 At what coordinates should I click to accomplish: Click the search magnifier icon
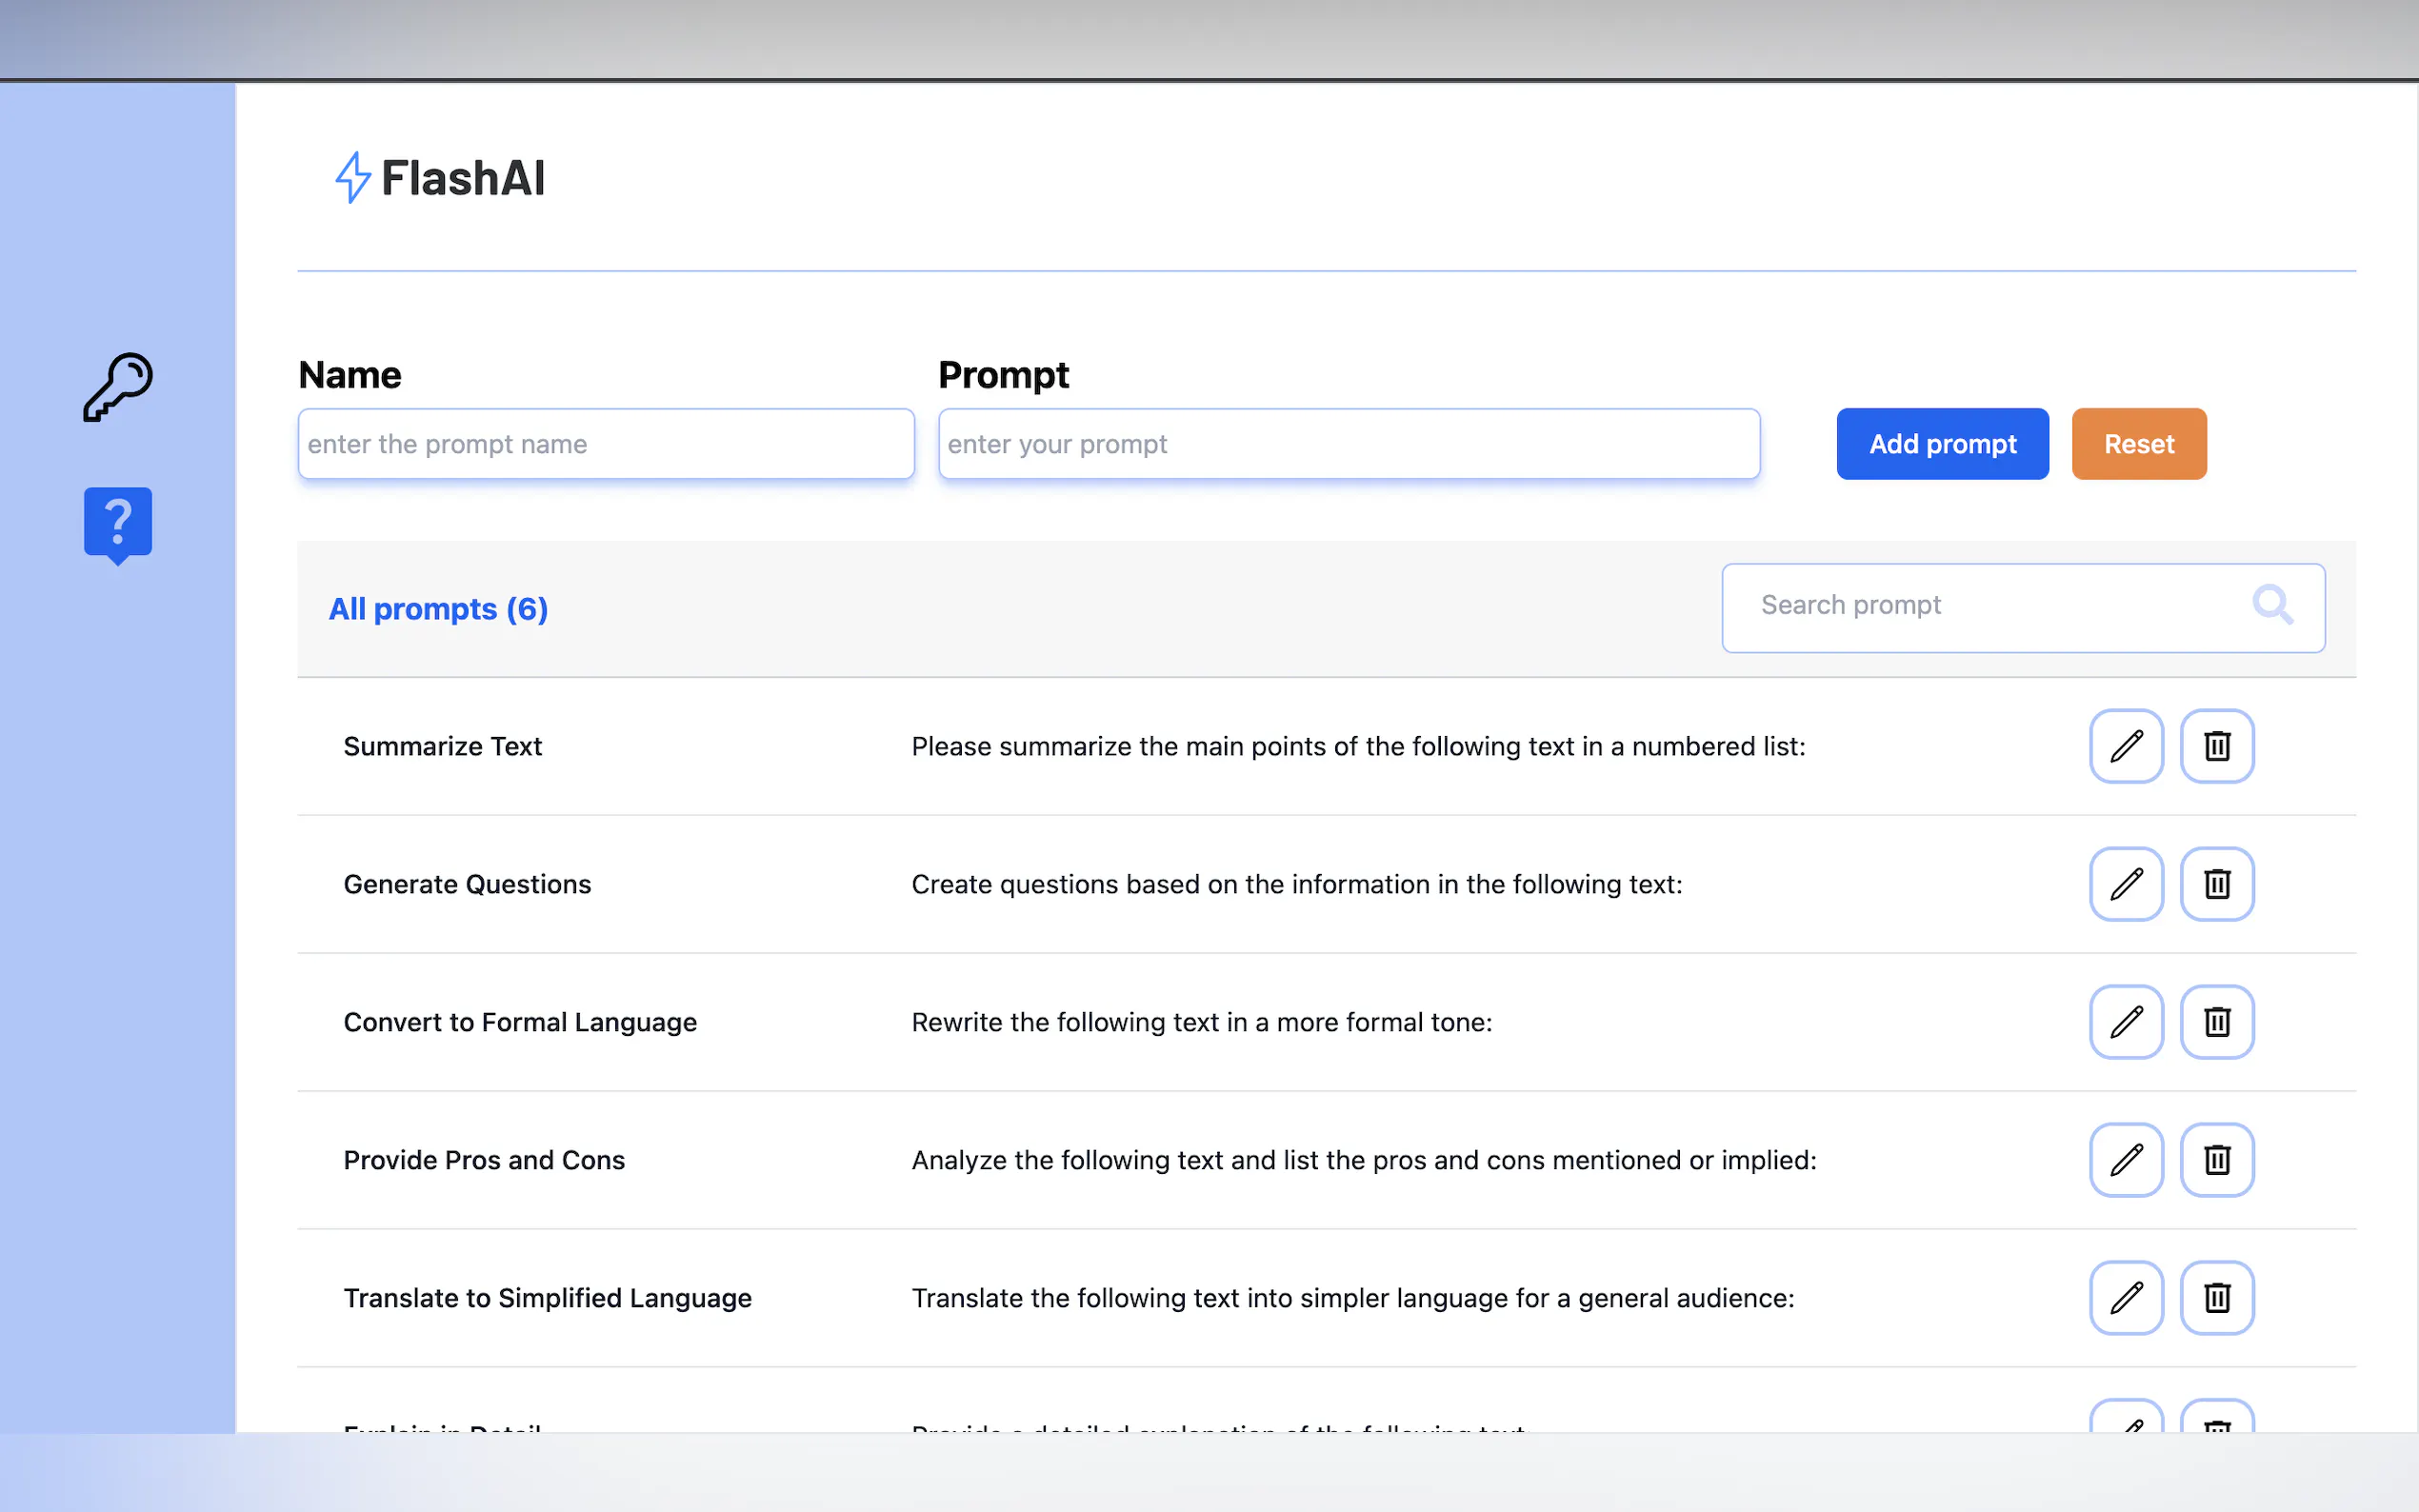click(x=2271, y=605)
